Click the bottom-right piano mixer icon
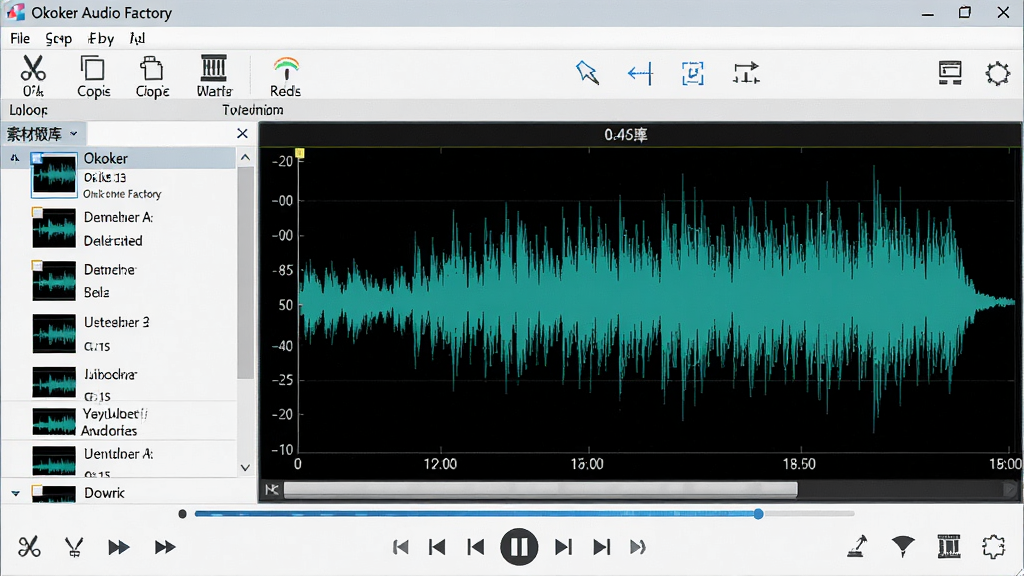 [x=949, y=546]
